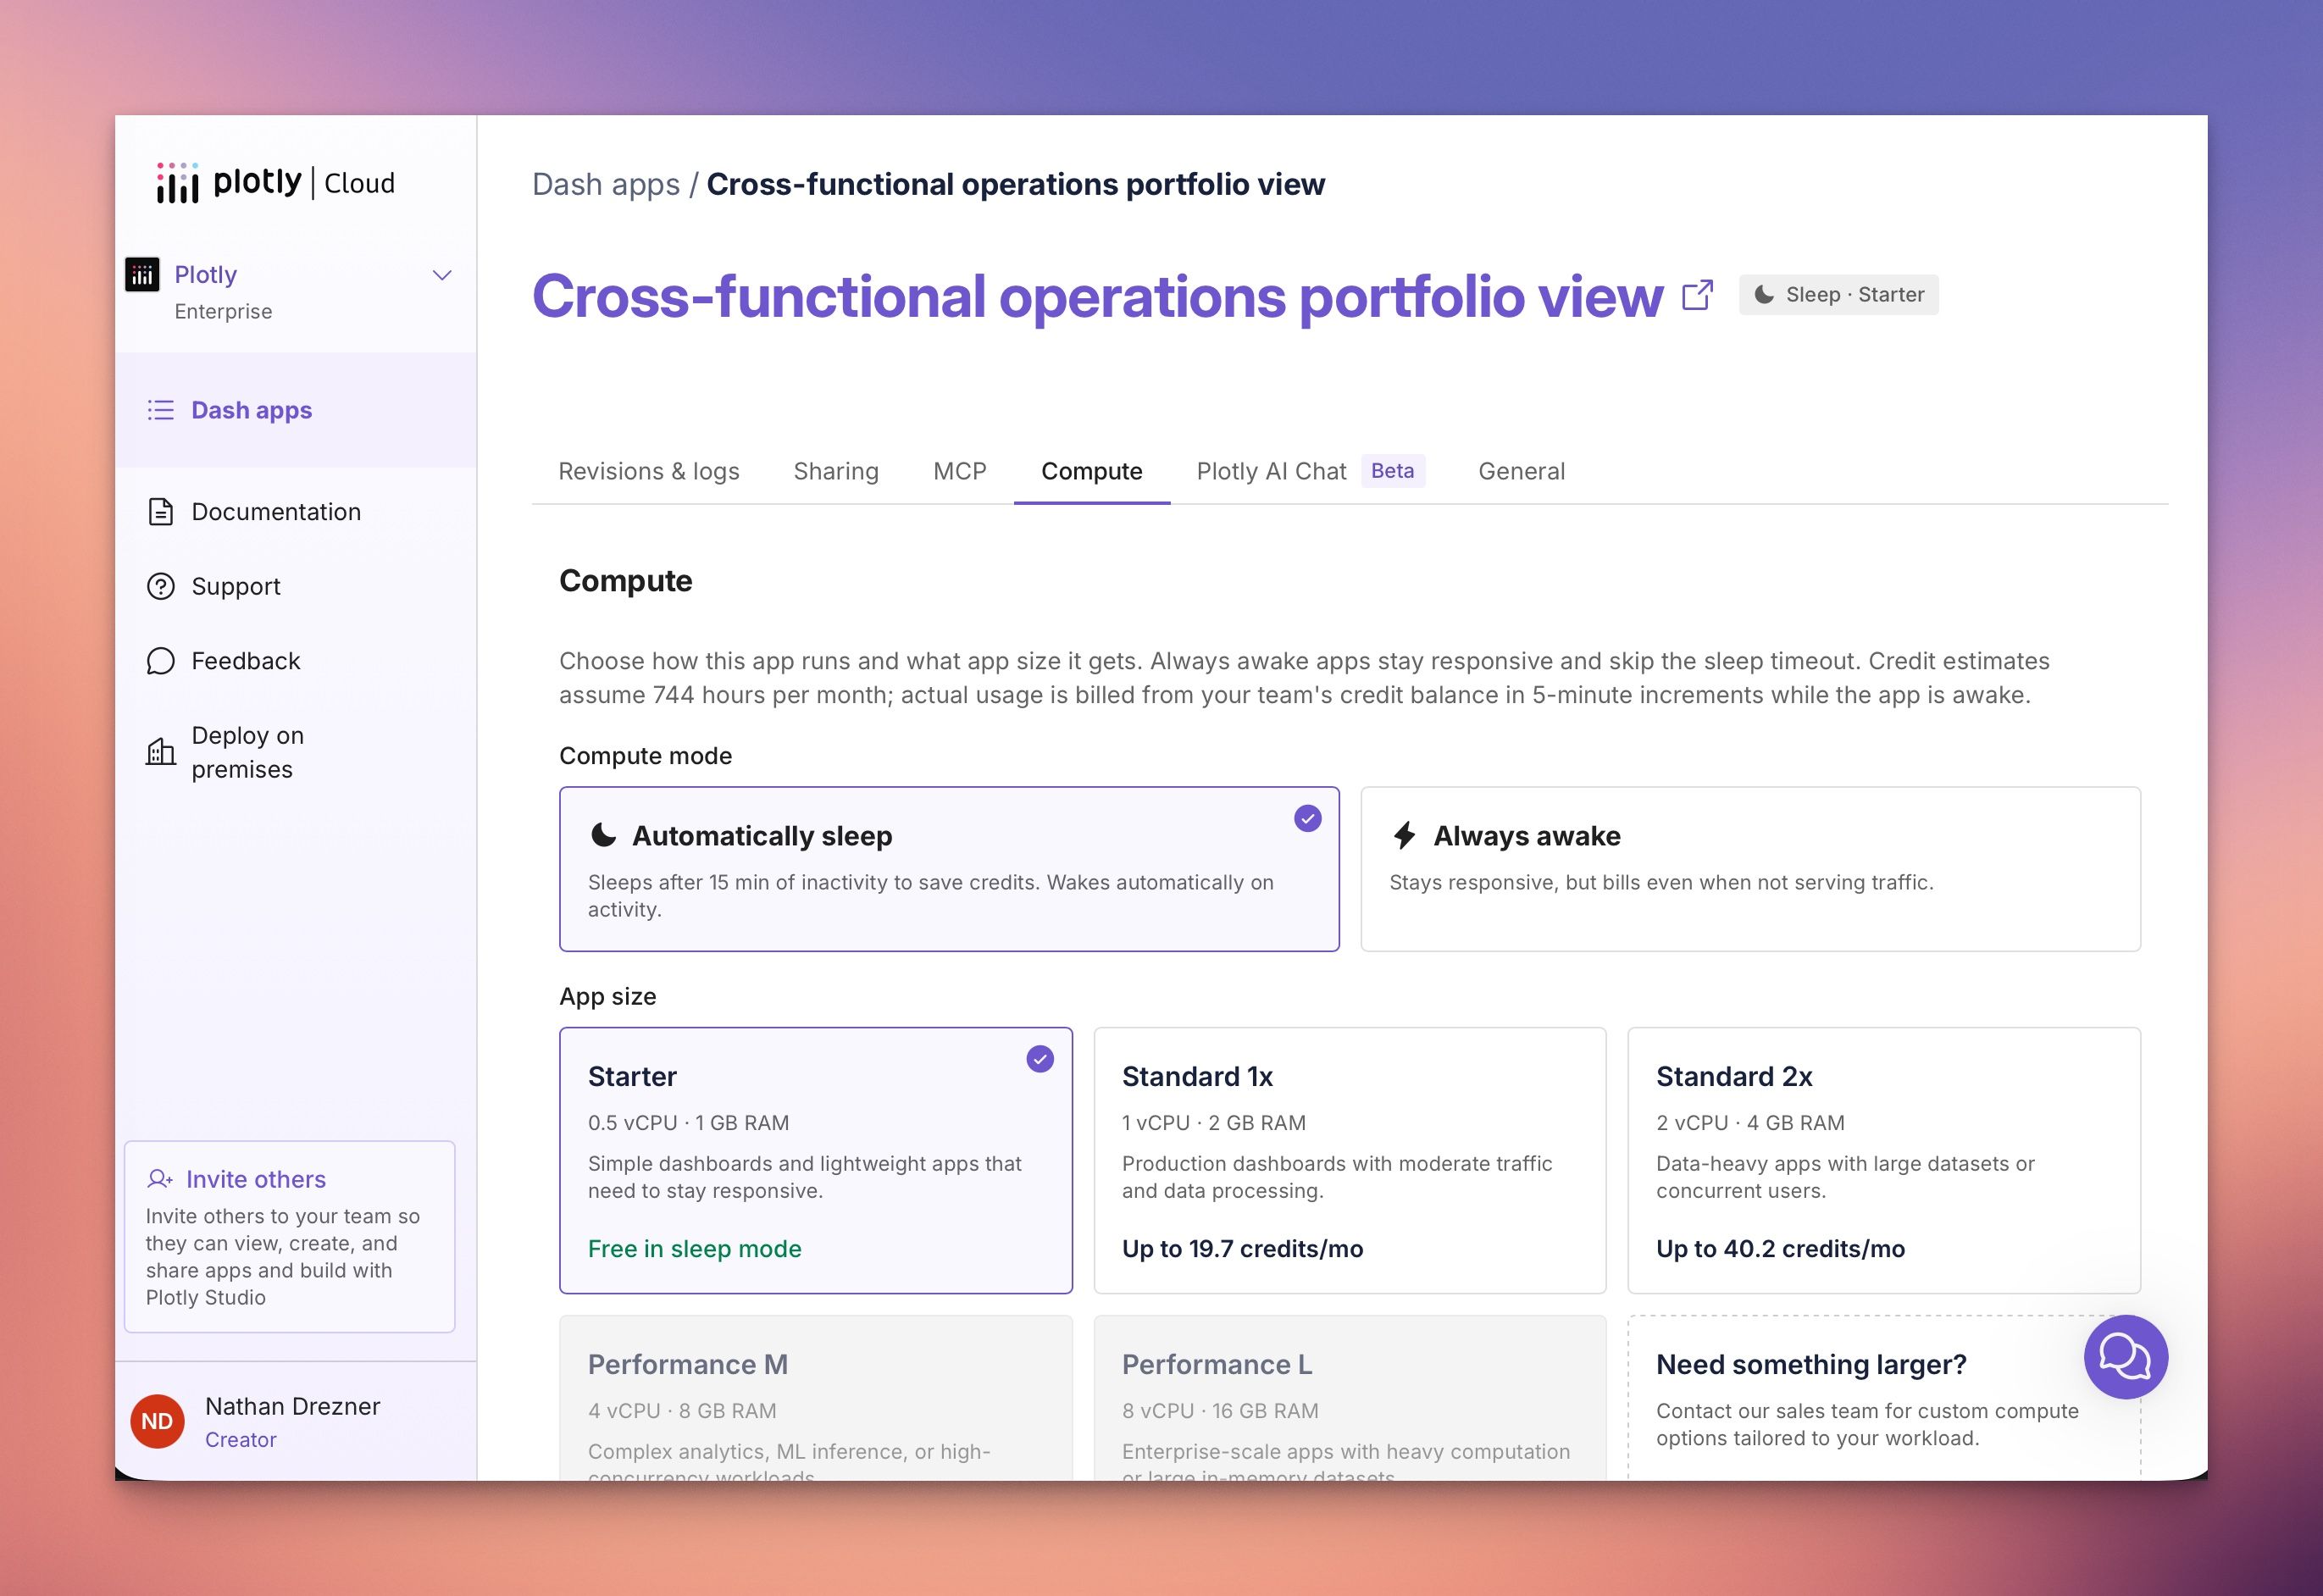Image resolution: width=2323 pixels, height=1596 pixels.
Task: Select Always awake compute mode
Action: pyautogui.click(x=1750, y=869)
